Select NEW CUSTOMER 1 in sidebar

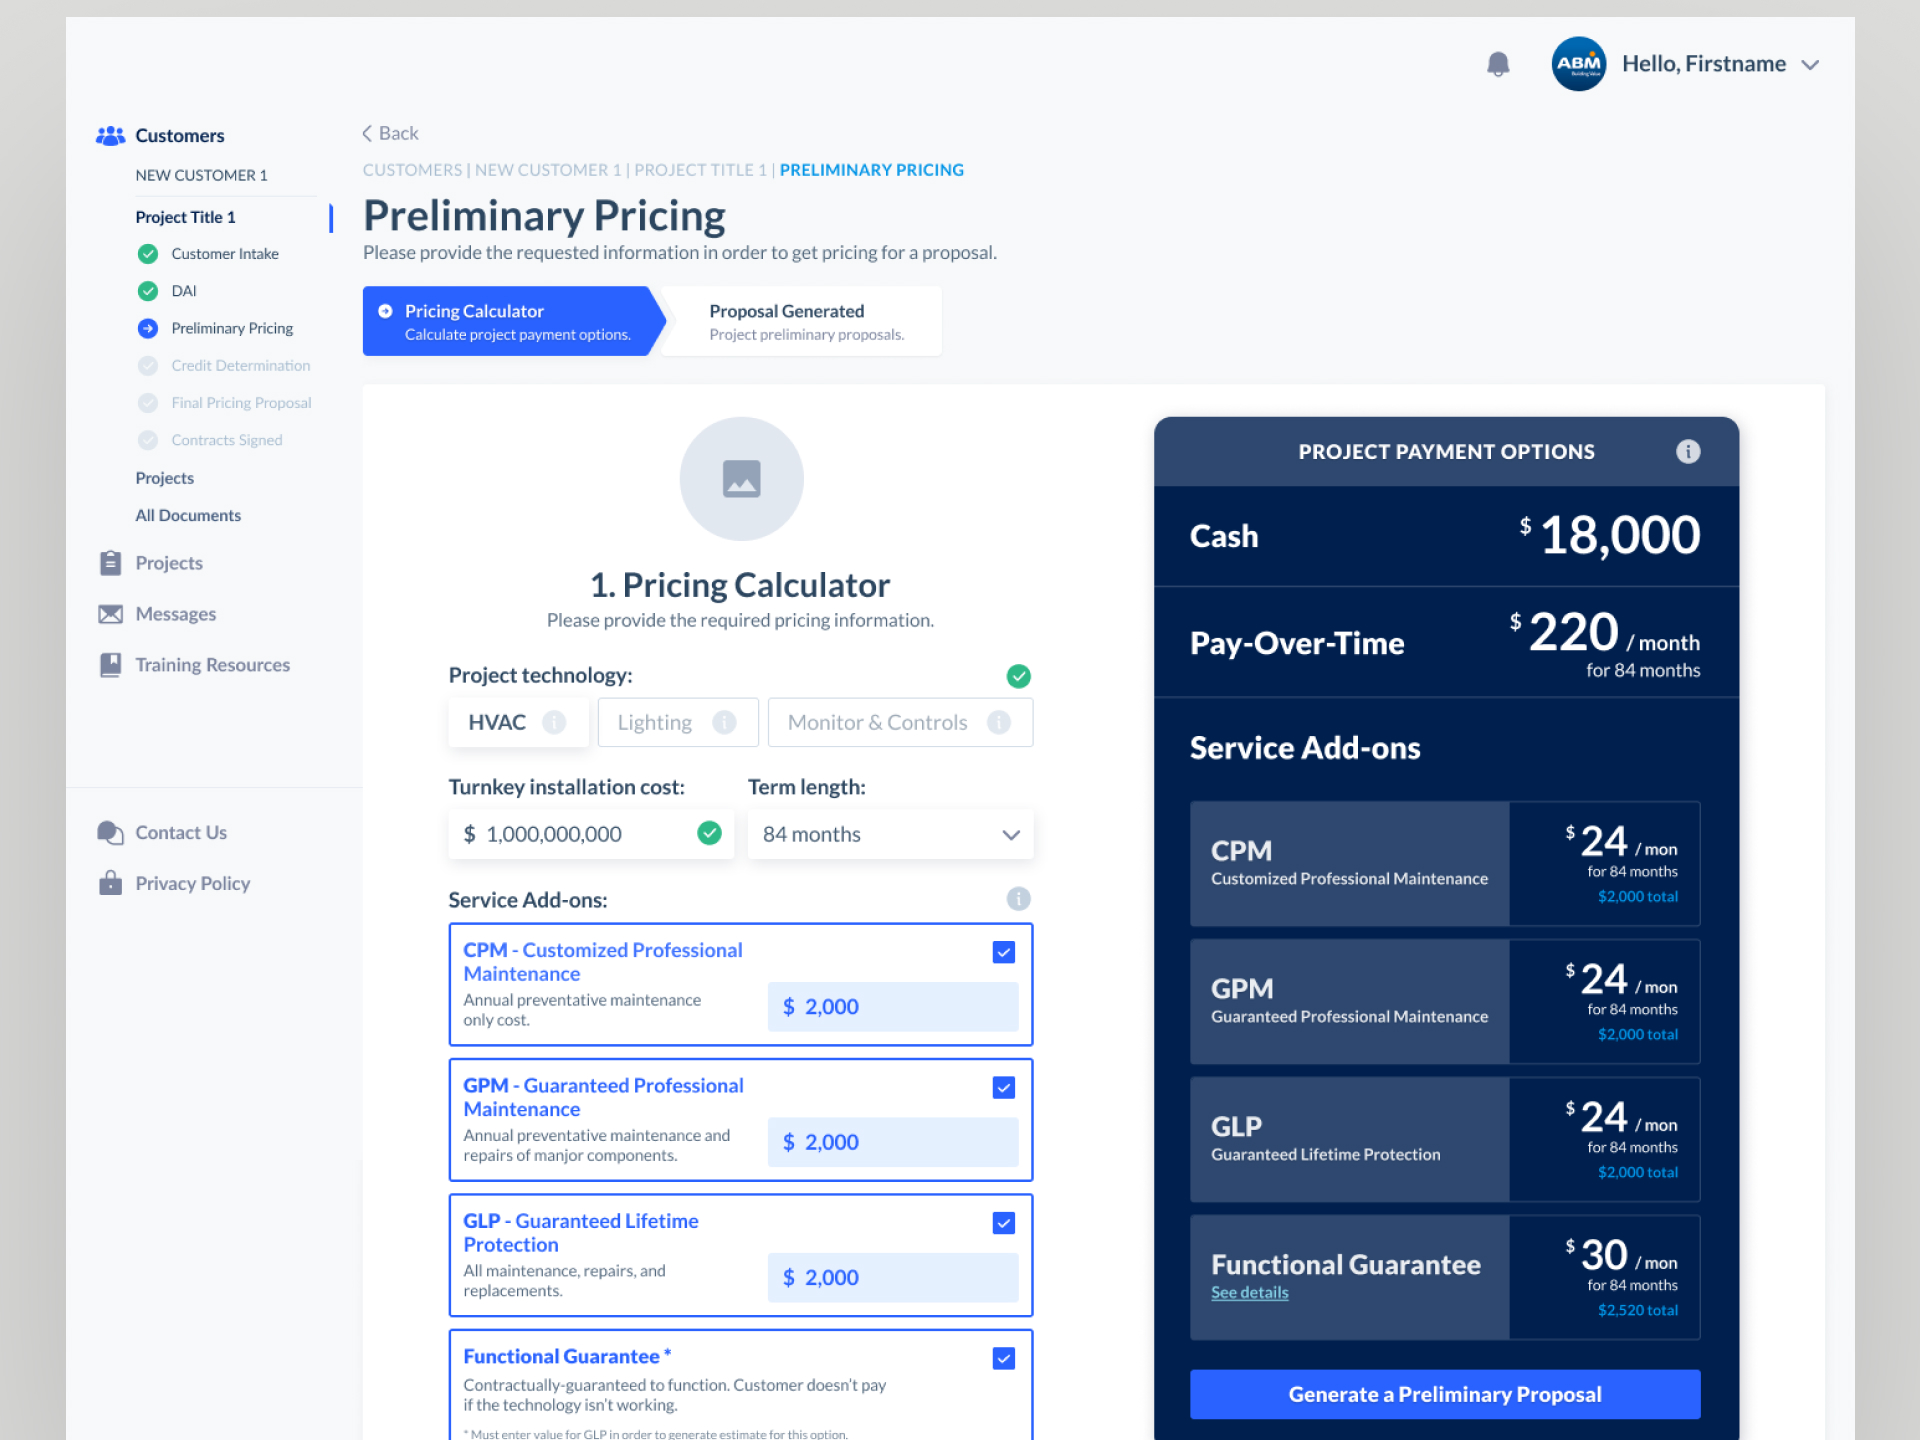[x=202, y=175]
